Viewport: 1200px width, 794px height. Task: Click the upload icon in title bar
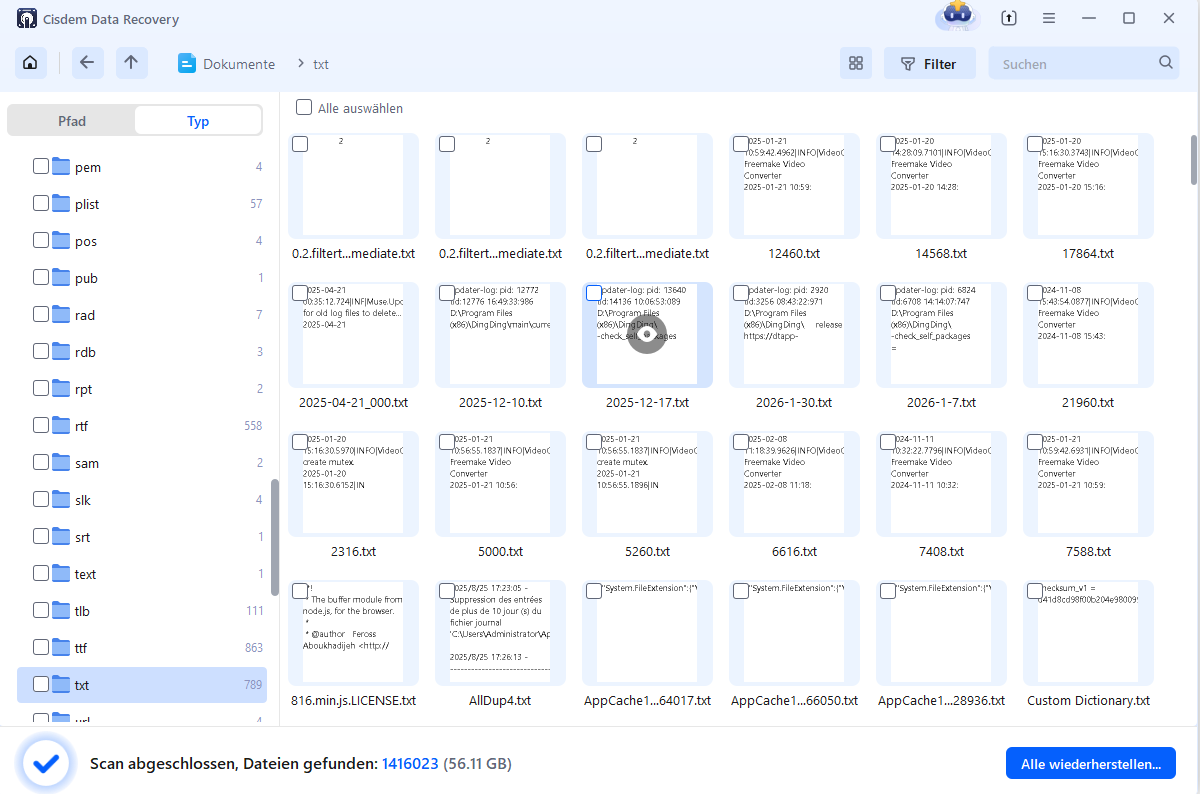(1009, 18)
